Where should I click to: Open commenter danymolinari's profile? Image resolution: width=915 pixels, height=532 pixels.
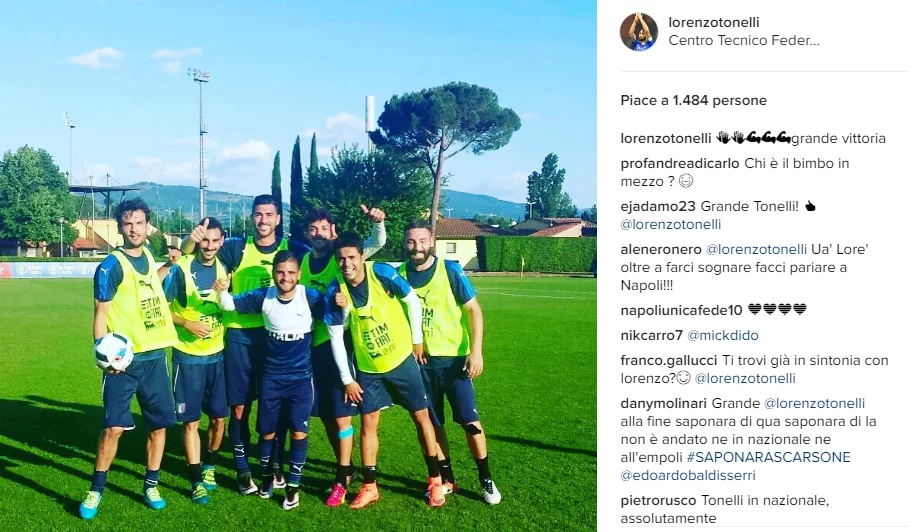[x=663, y=404]
